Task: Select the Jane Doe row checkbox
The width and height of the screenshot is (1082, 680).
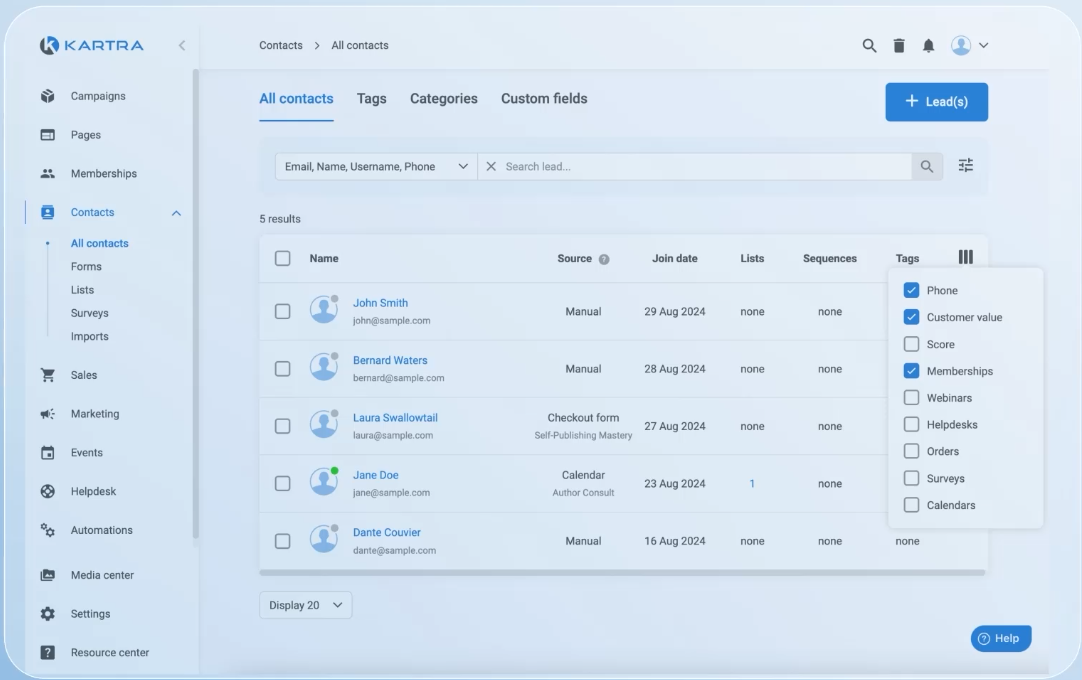Action: [282, 483]
